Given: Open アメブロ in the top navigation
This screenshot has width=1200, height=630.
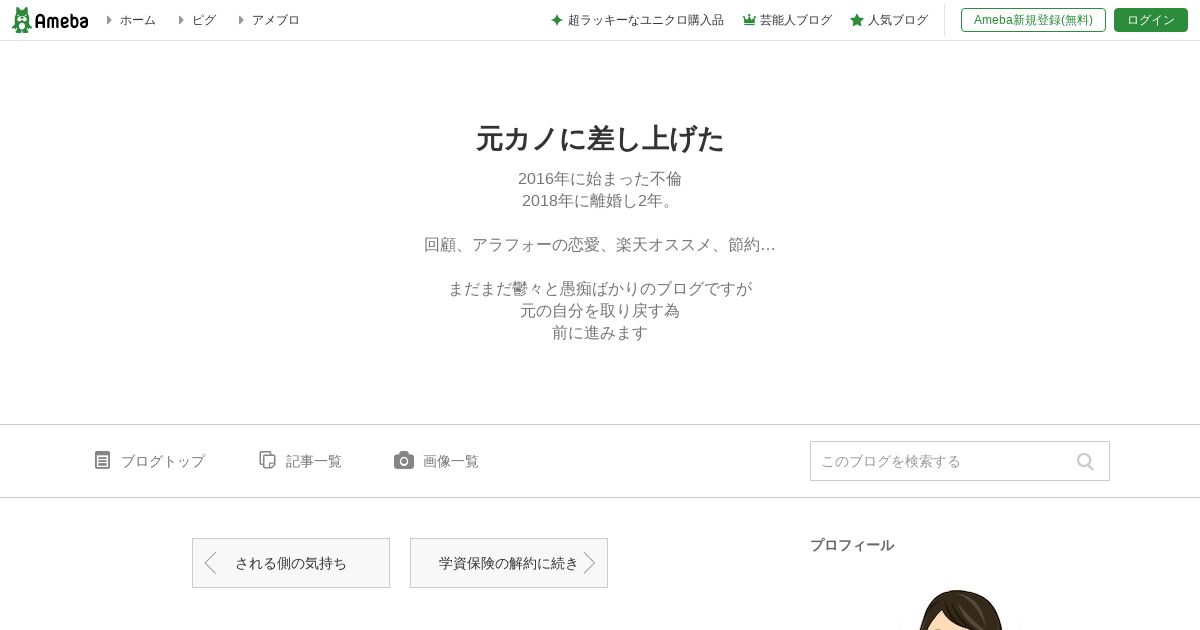Looking at the screenshot, I should [275, 20].
